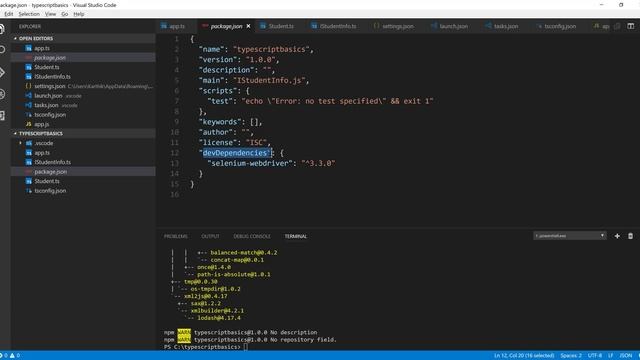Select the TERMINAL panel tab
640x360 pixels.
(296, 236)
